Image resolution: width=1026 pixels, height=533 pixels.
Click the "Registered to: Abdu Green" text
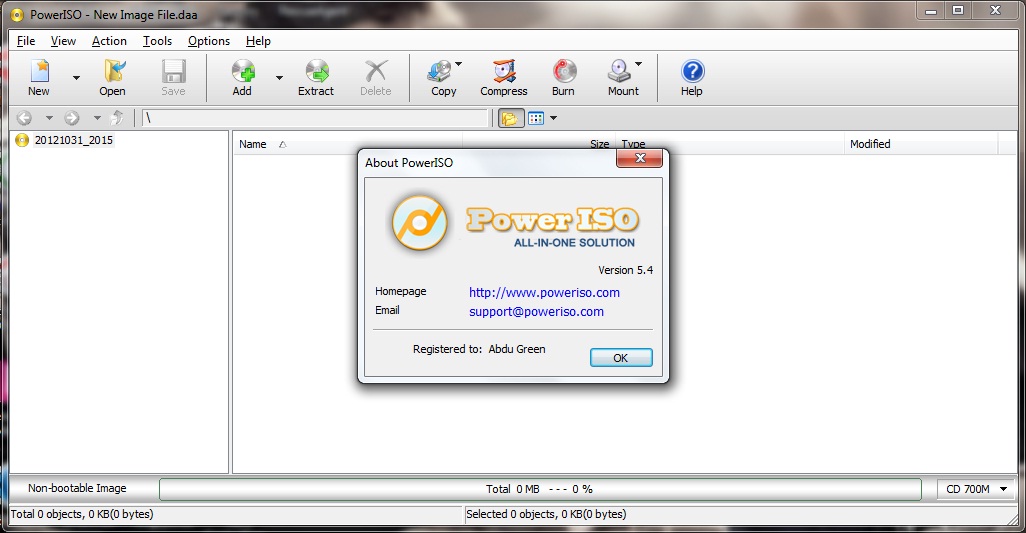point(479,349)
